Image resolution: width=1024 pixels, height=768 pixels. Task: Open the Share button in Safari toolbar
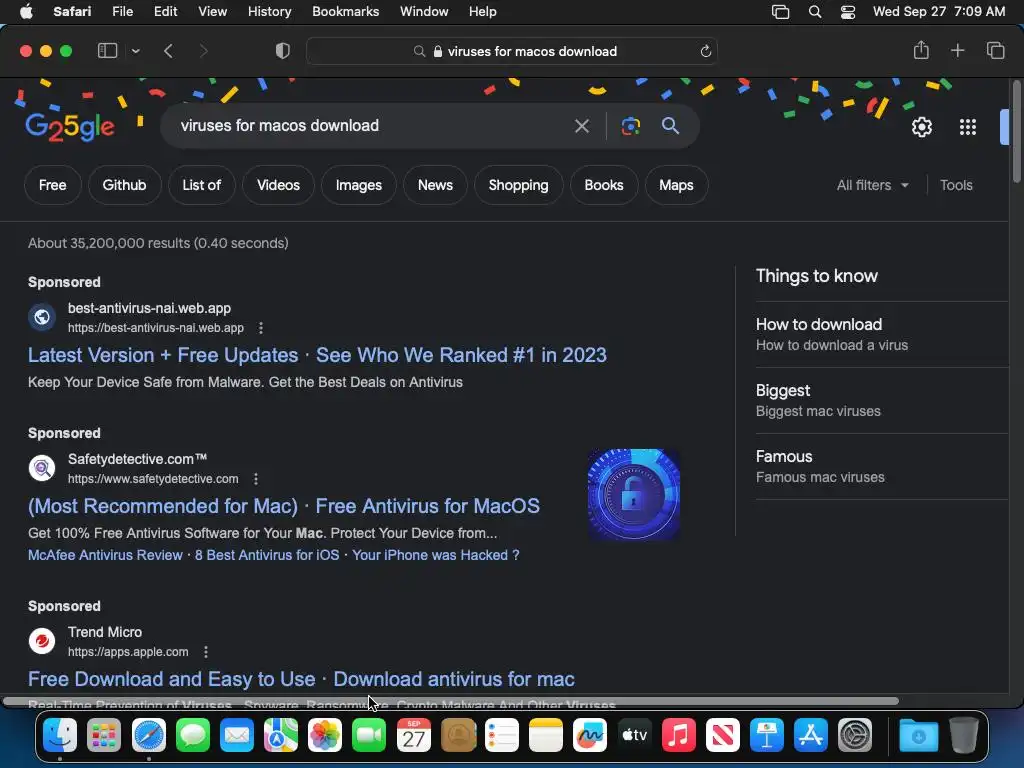coord(921,50)
